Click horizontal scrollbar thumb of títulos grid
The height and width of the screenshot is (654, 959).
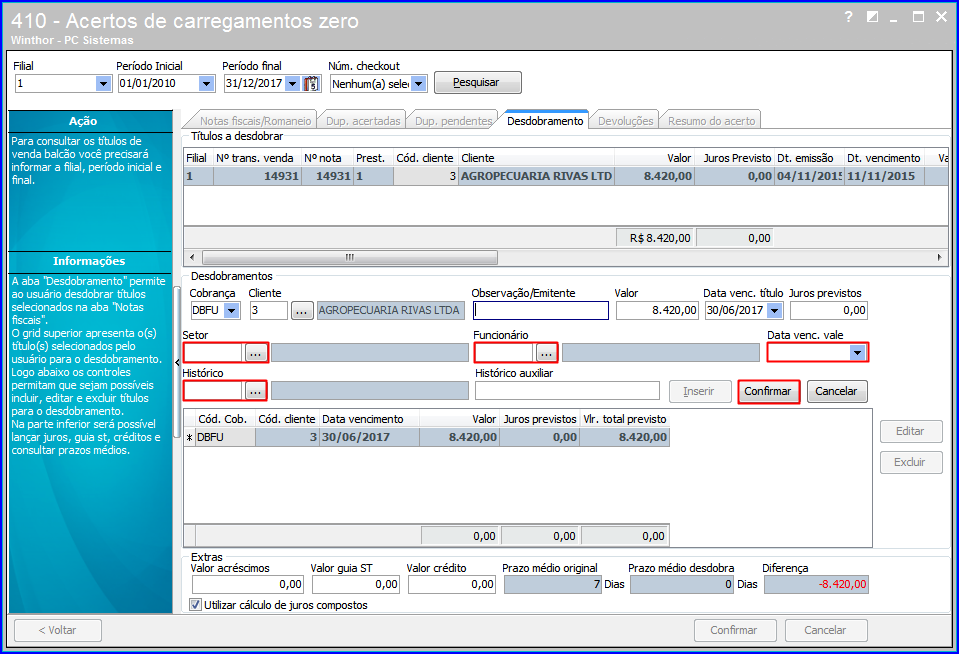pyautogui.click(x=350, y=258)
